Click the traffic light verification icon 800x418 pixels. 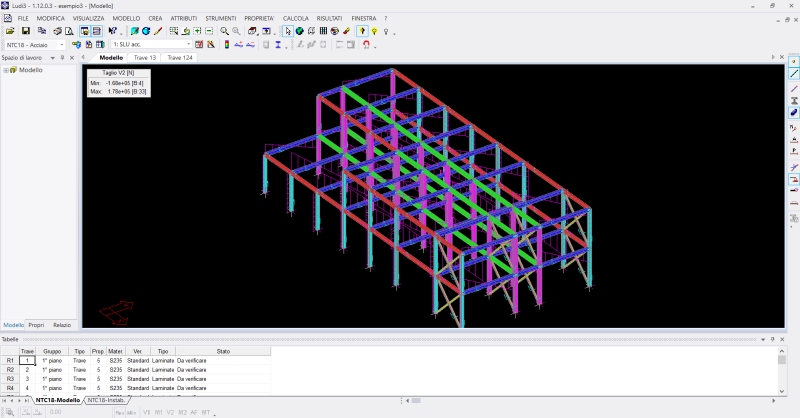[x=225, y=45]
